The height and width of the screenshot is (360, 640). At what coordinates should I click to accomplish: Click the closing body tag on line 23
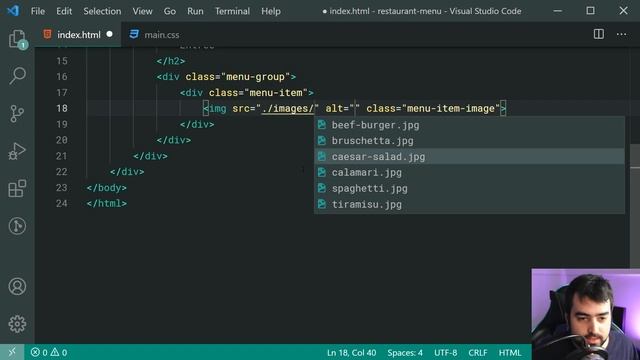pos(107,188)
